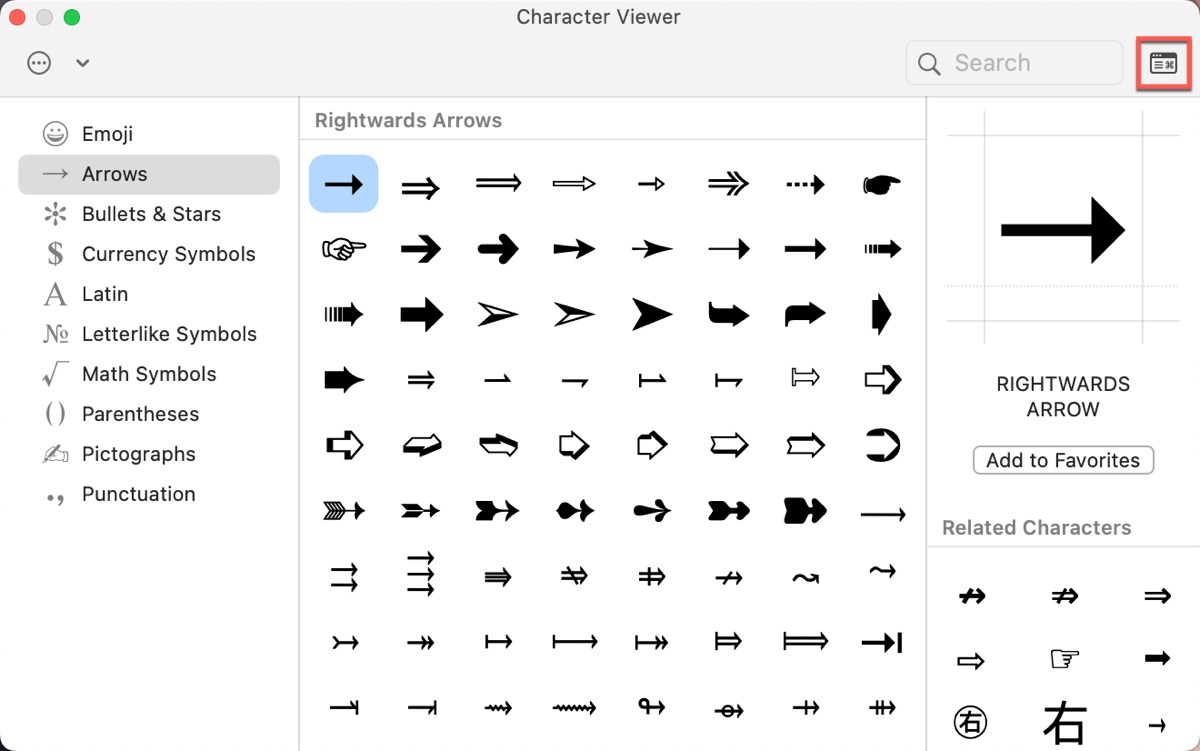Open Bullets & Stars category
This screenshot has height=751, width=1200.
[x=149, y=214]
